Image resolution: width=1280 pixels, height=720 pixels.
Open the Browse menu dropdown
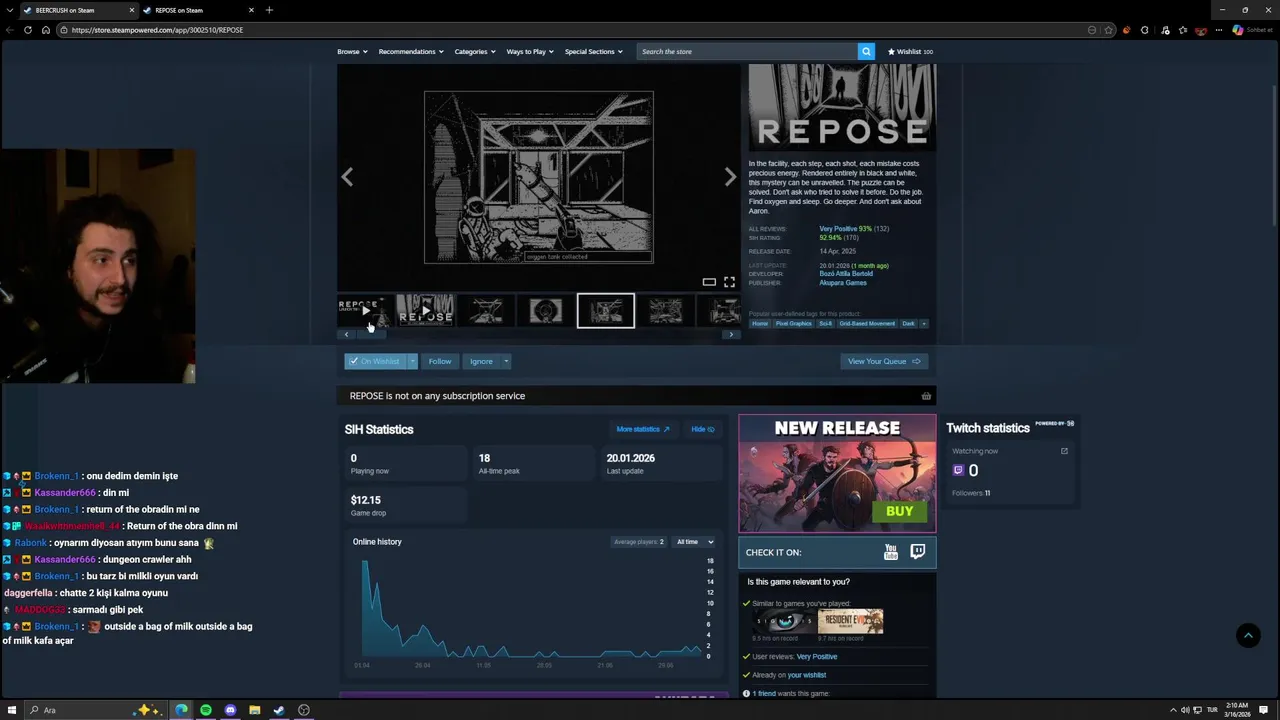coord(352,51)
